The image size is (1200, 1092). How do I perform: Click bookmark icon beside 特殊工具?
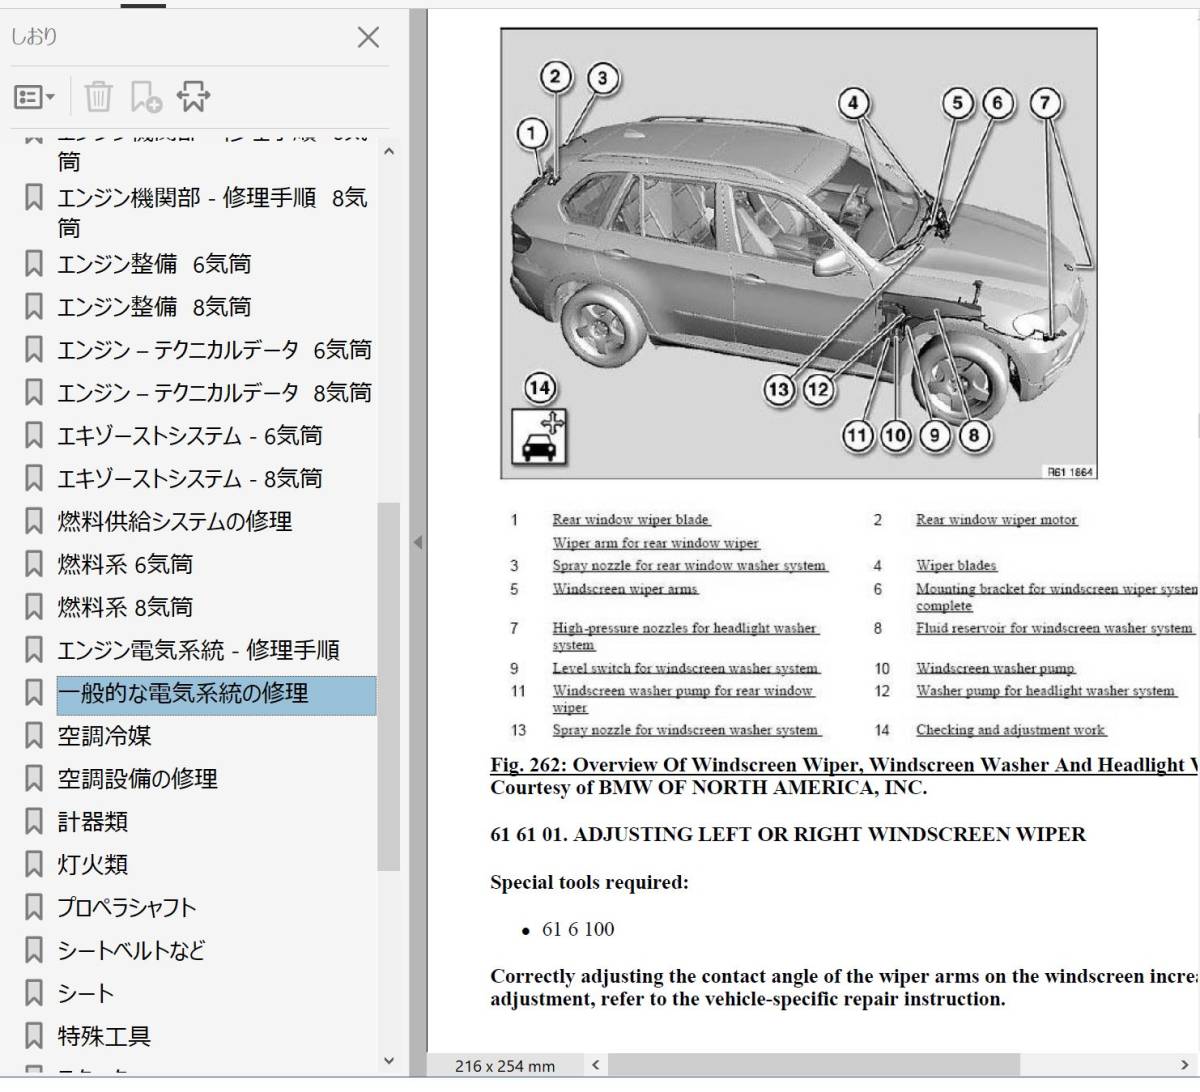point(34,1037)
